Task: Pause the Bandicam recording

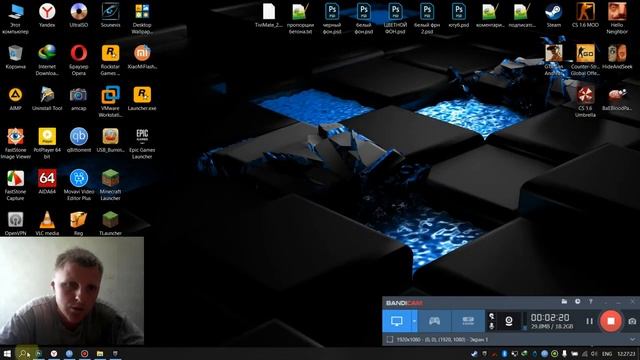Action: [x=589, y=321]
